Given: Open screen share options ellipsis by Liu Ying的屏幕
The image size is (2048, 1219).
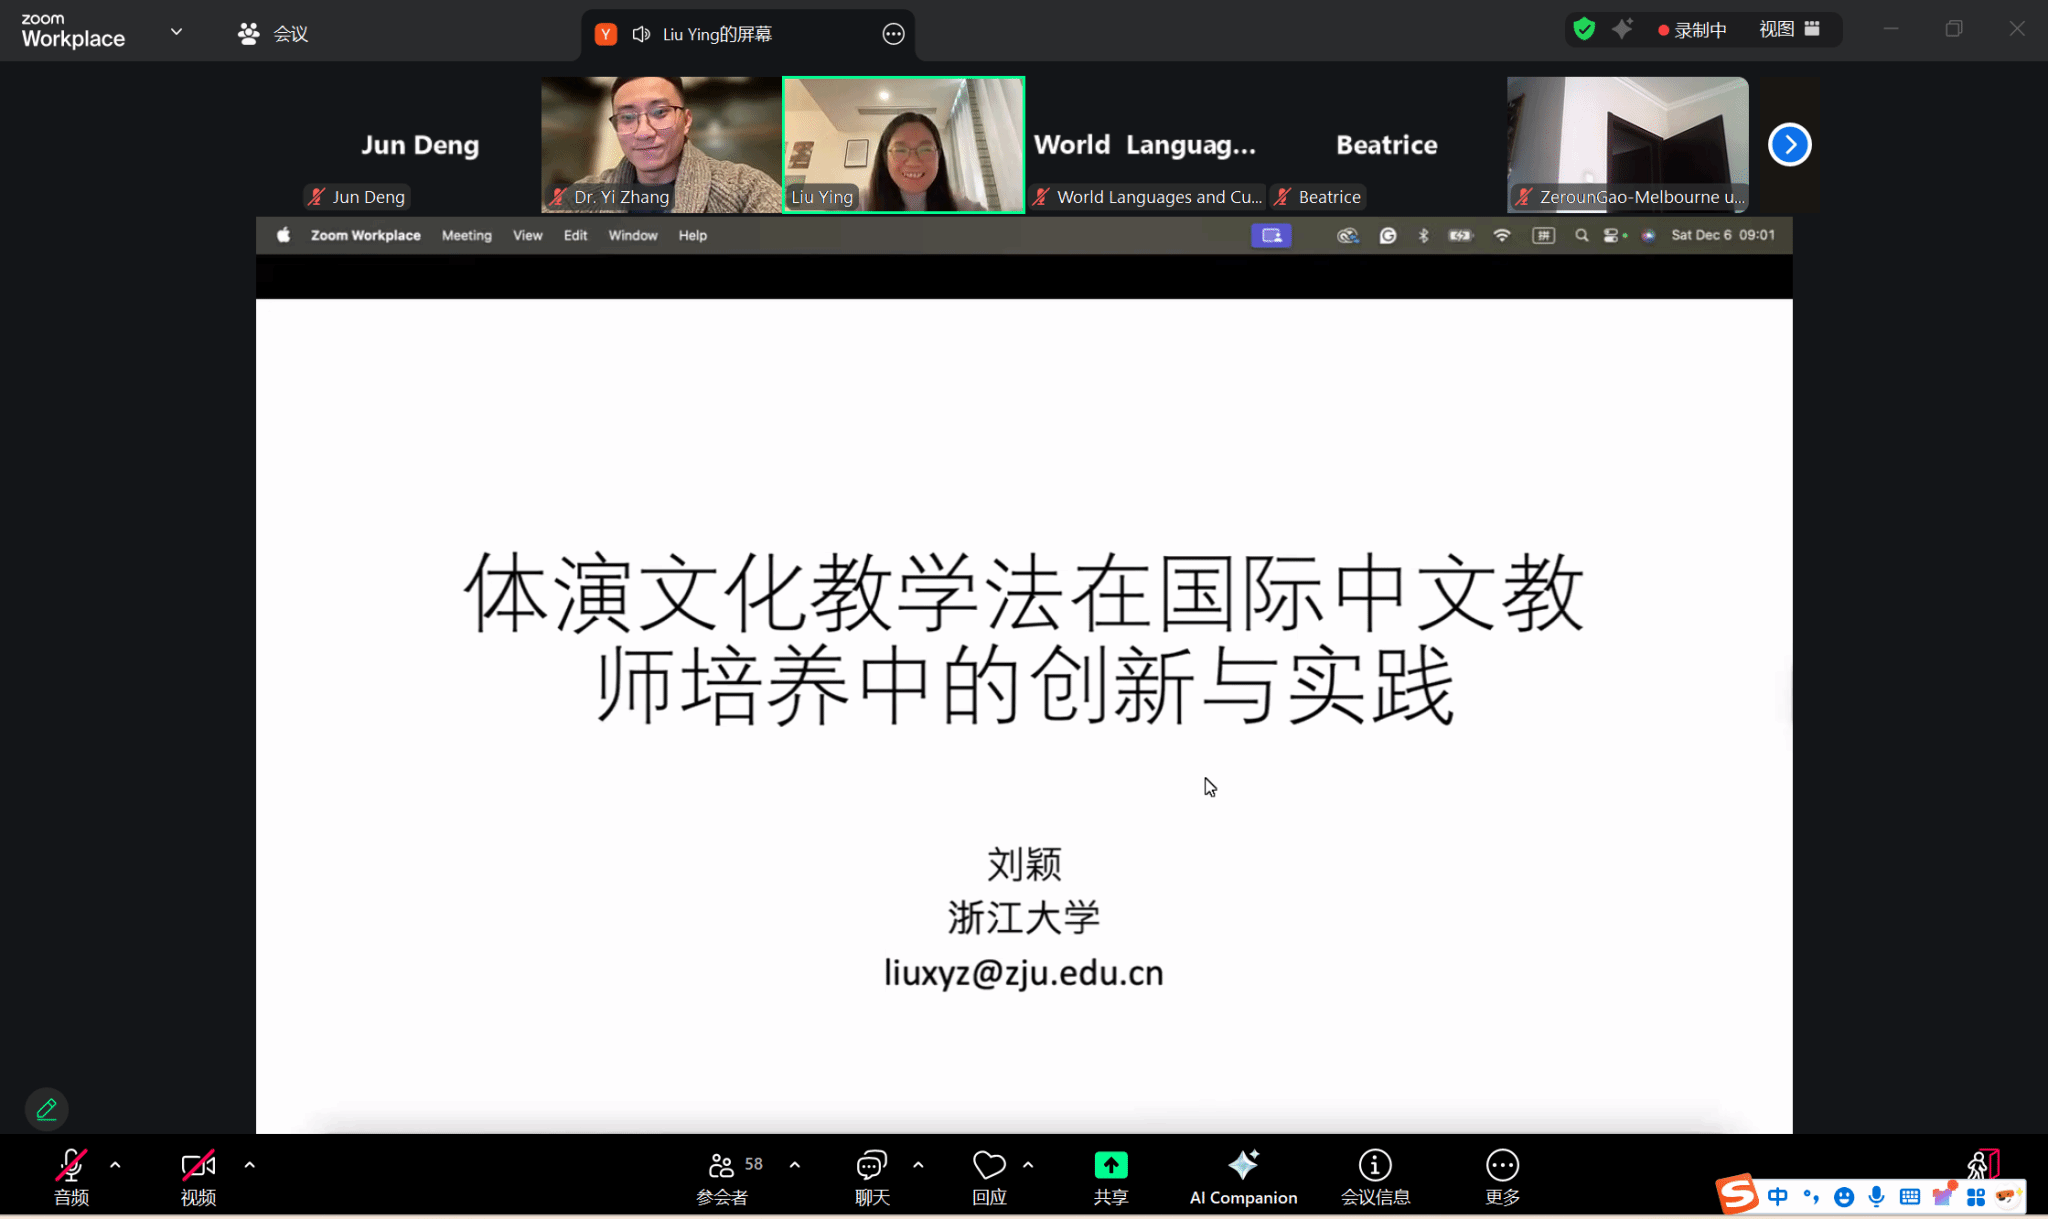Looking at the screenshot, I should [893, 35].
